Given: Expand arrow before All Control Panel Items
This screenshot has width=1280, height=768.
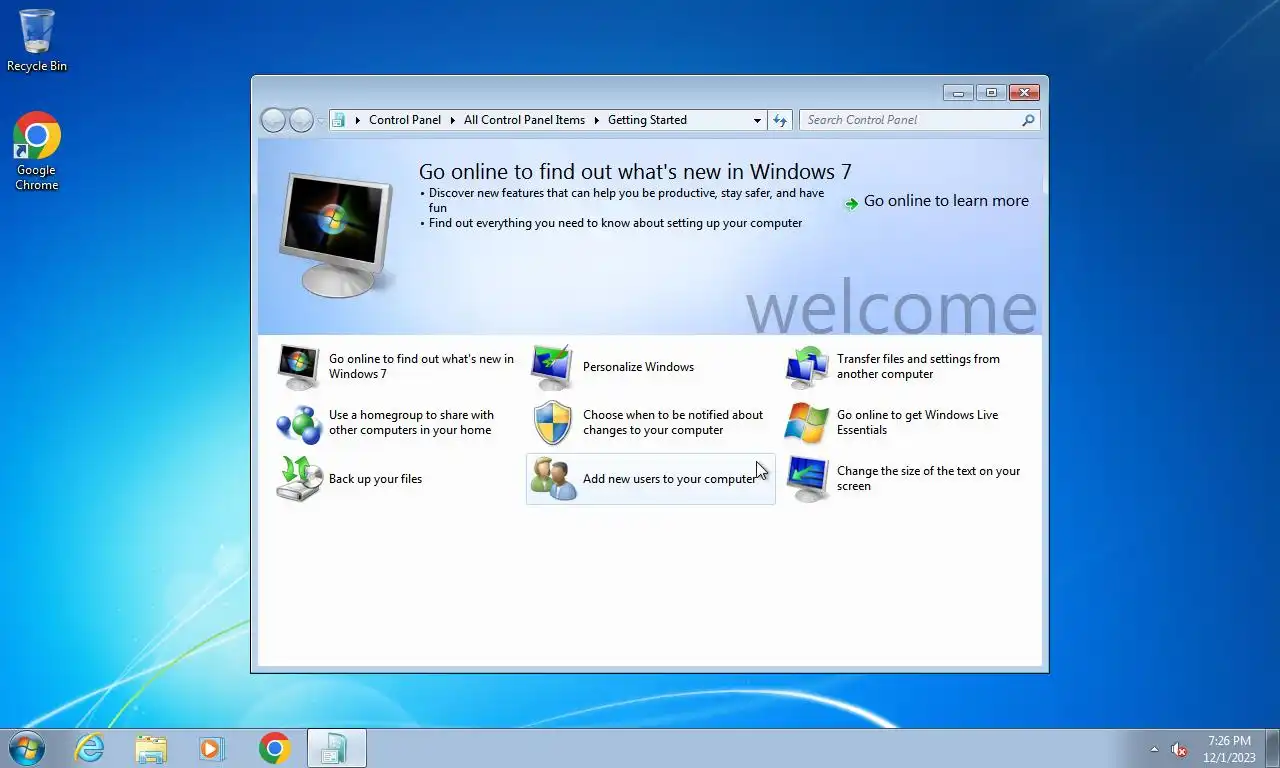Looking at the screenshot, I should 452,120.
